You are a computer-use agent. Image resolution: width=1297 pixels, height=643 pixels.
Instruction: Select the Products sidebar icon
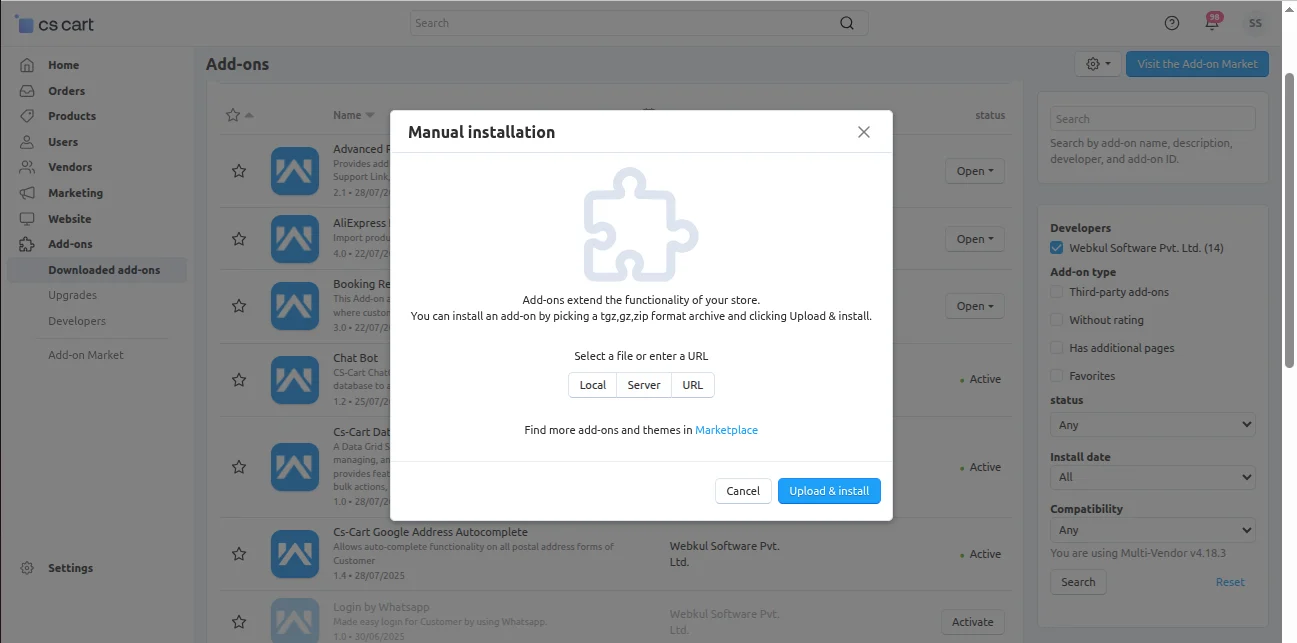(x=29, y=115)
